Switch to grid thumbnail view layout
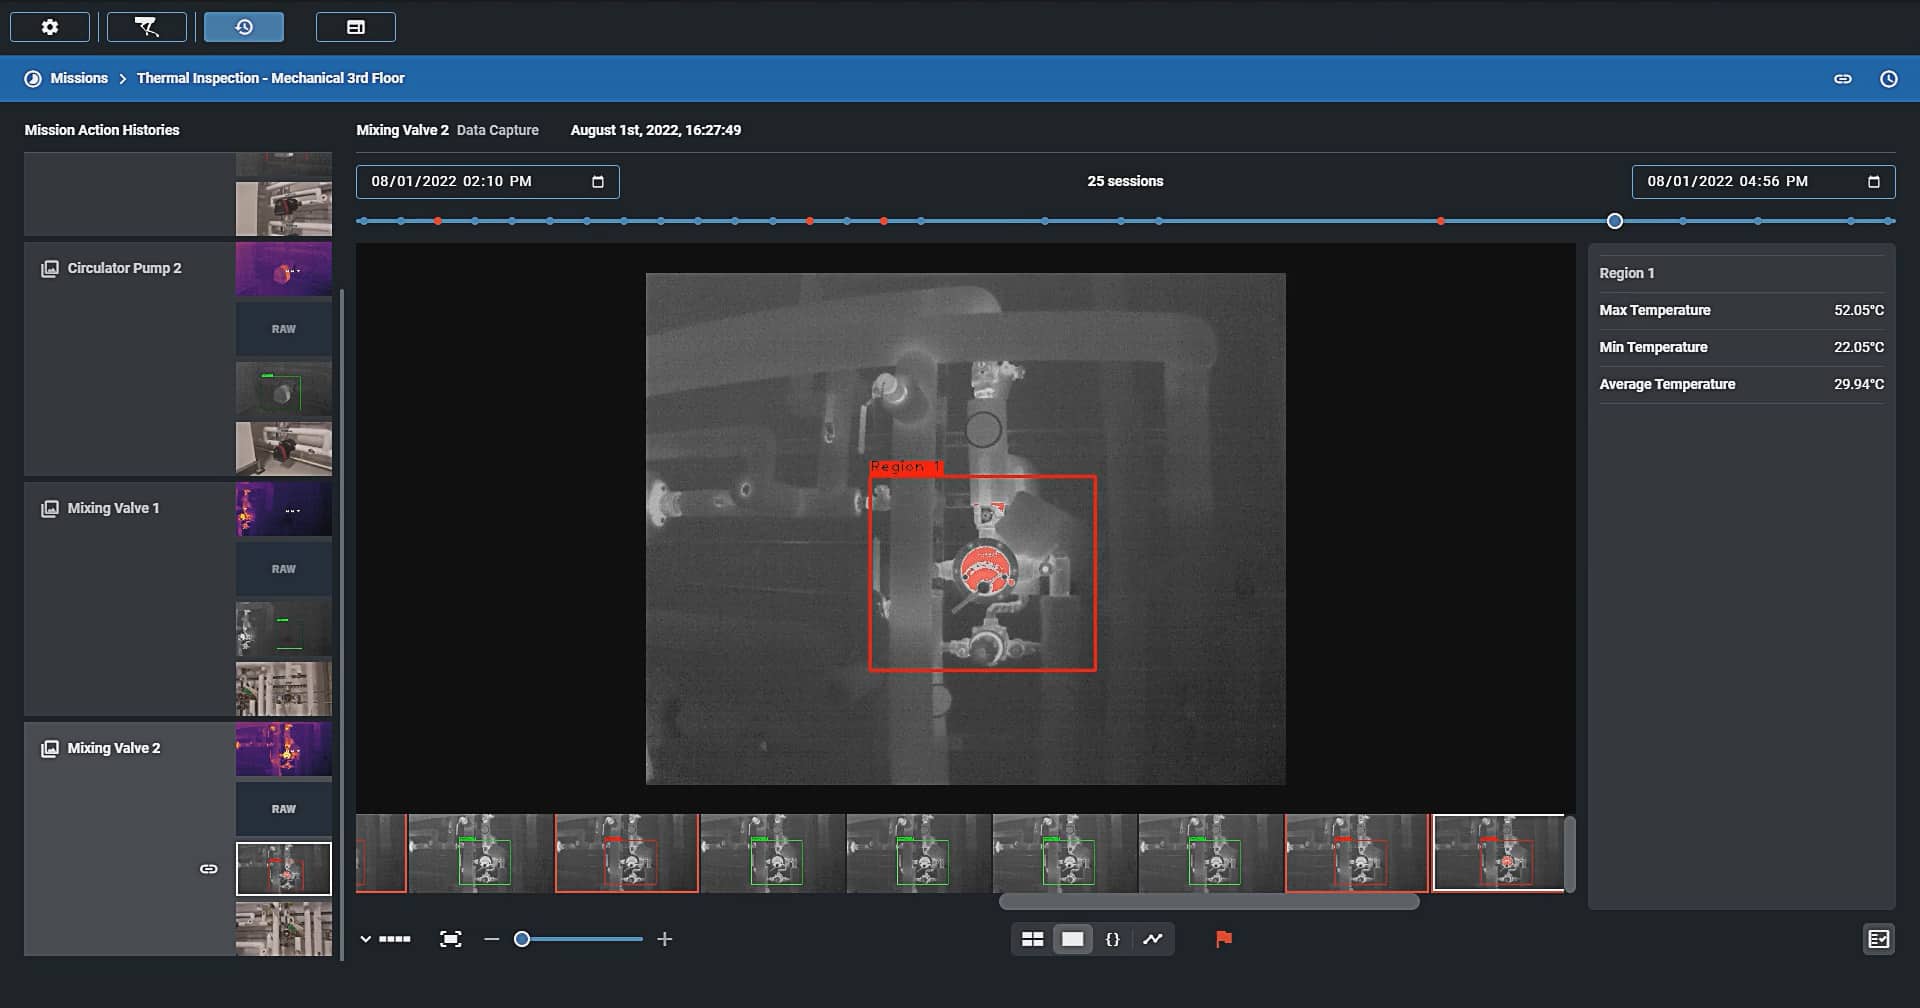The height and width of the screenshot is (1008, 1920). pos(1033,938)
